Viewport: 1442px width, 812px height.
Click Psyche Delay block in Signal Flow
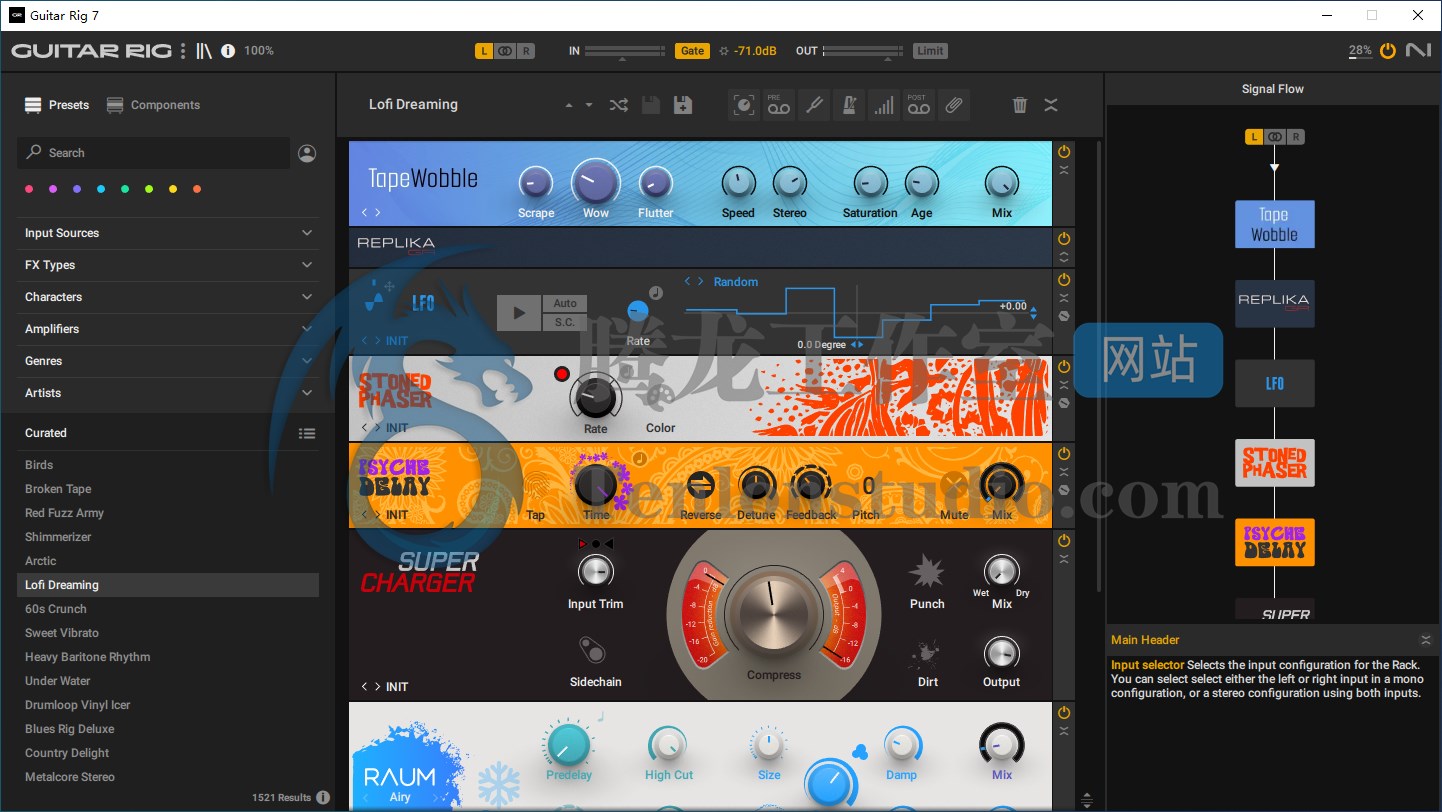click(x=1274, y=542)
